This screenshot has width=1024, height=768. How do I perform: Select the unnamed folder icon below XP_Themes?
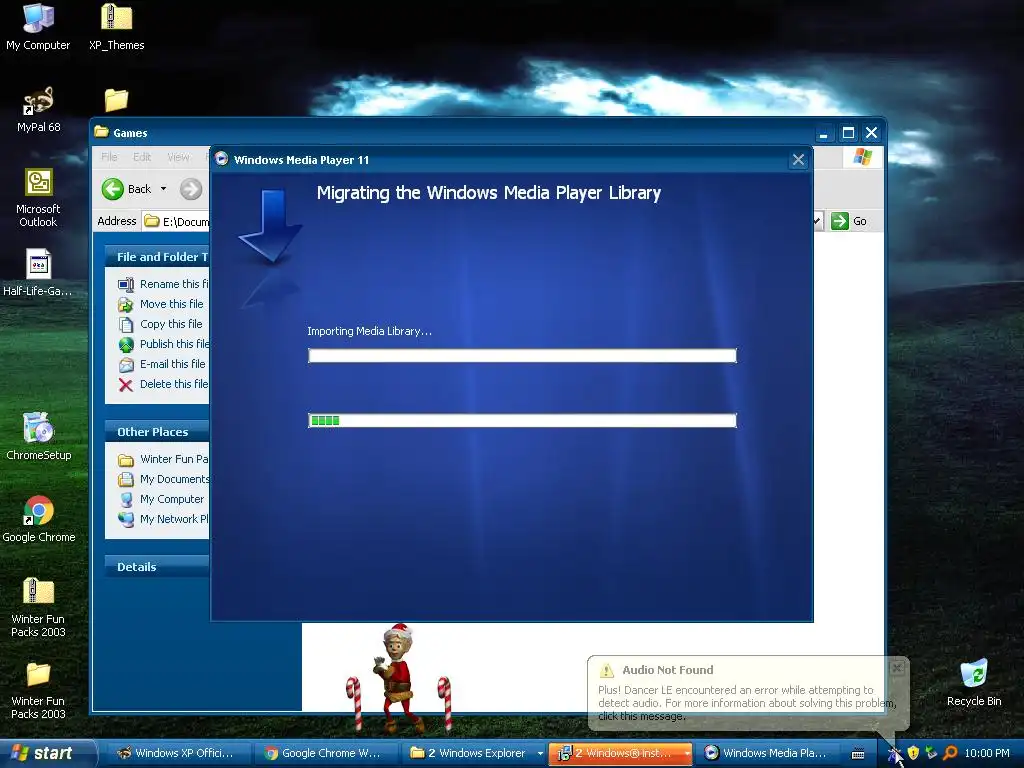pyautogui.click(x=116, y=100)
